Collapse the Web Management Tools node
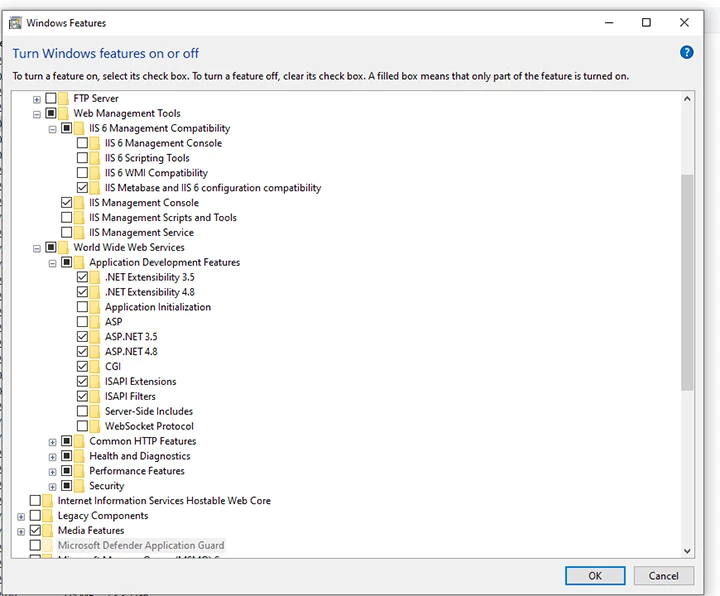 click(x=37, y=114)
